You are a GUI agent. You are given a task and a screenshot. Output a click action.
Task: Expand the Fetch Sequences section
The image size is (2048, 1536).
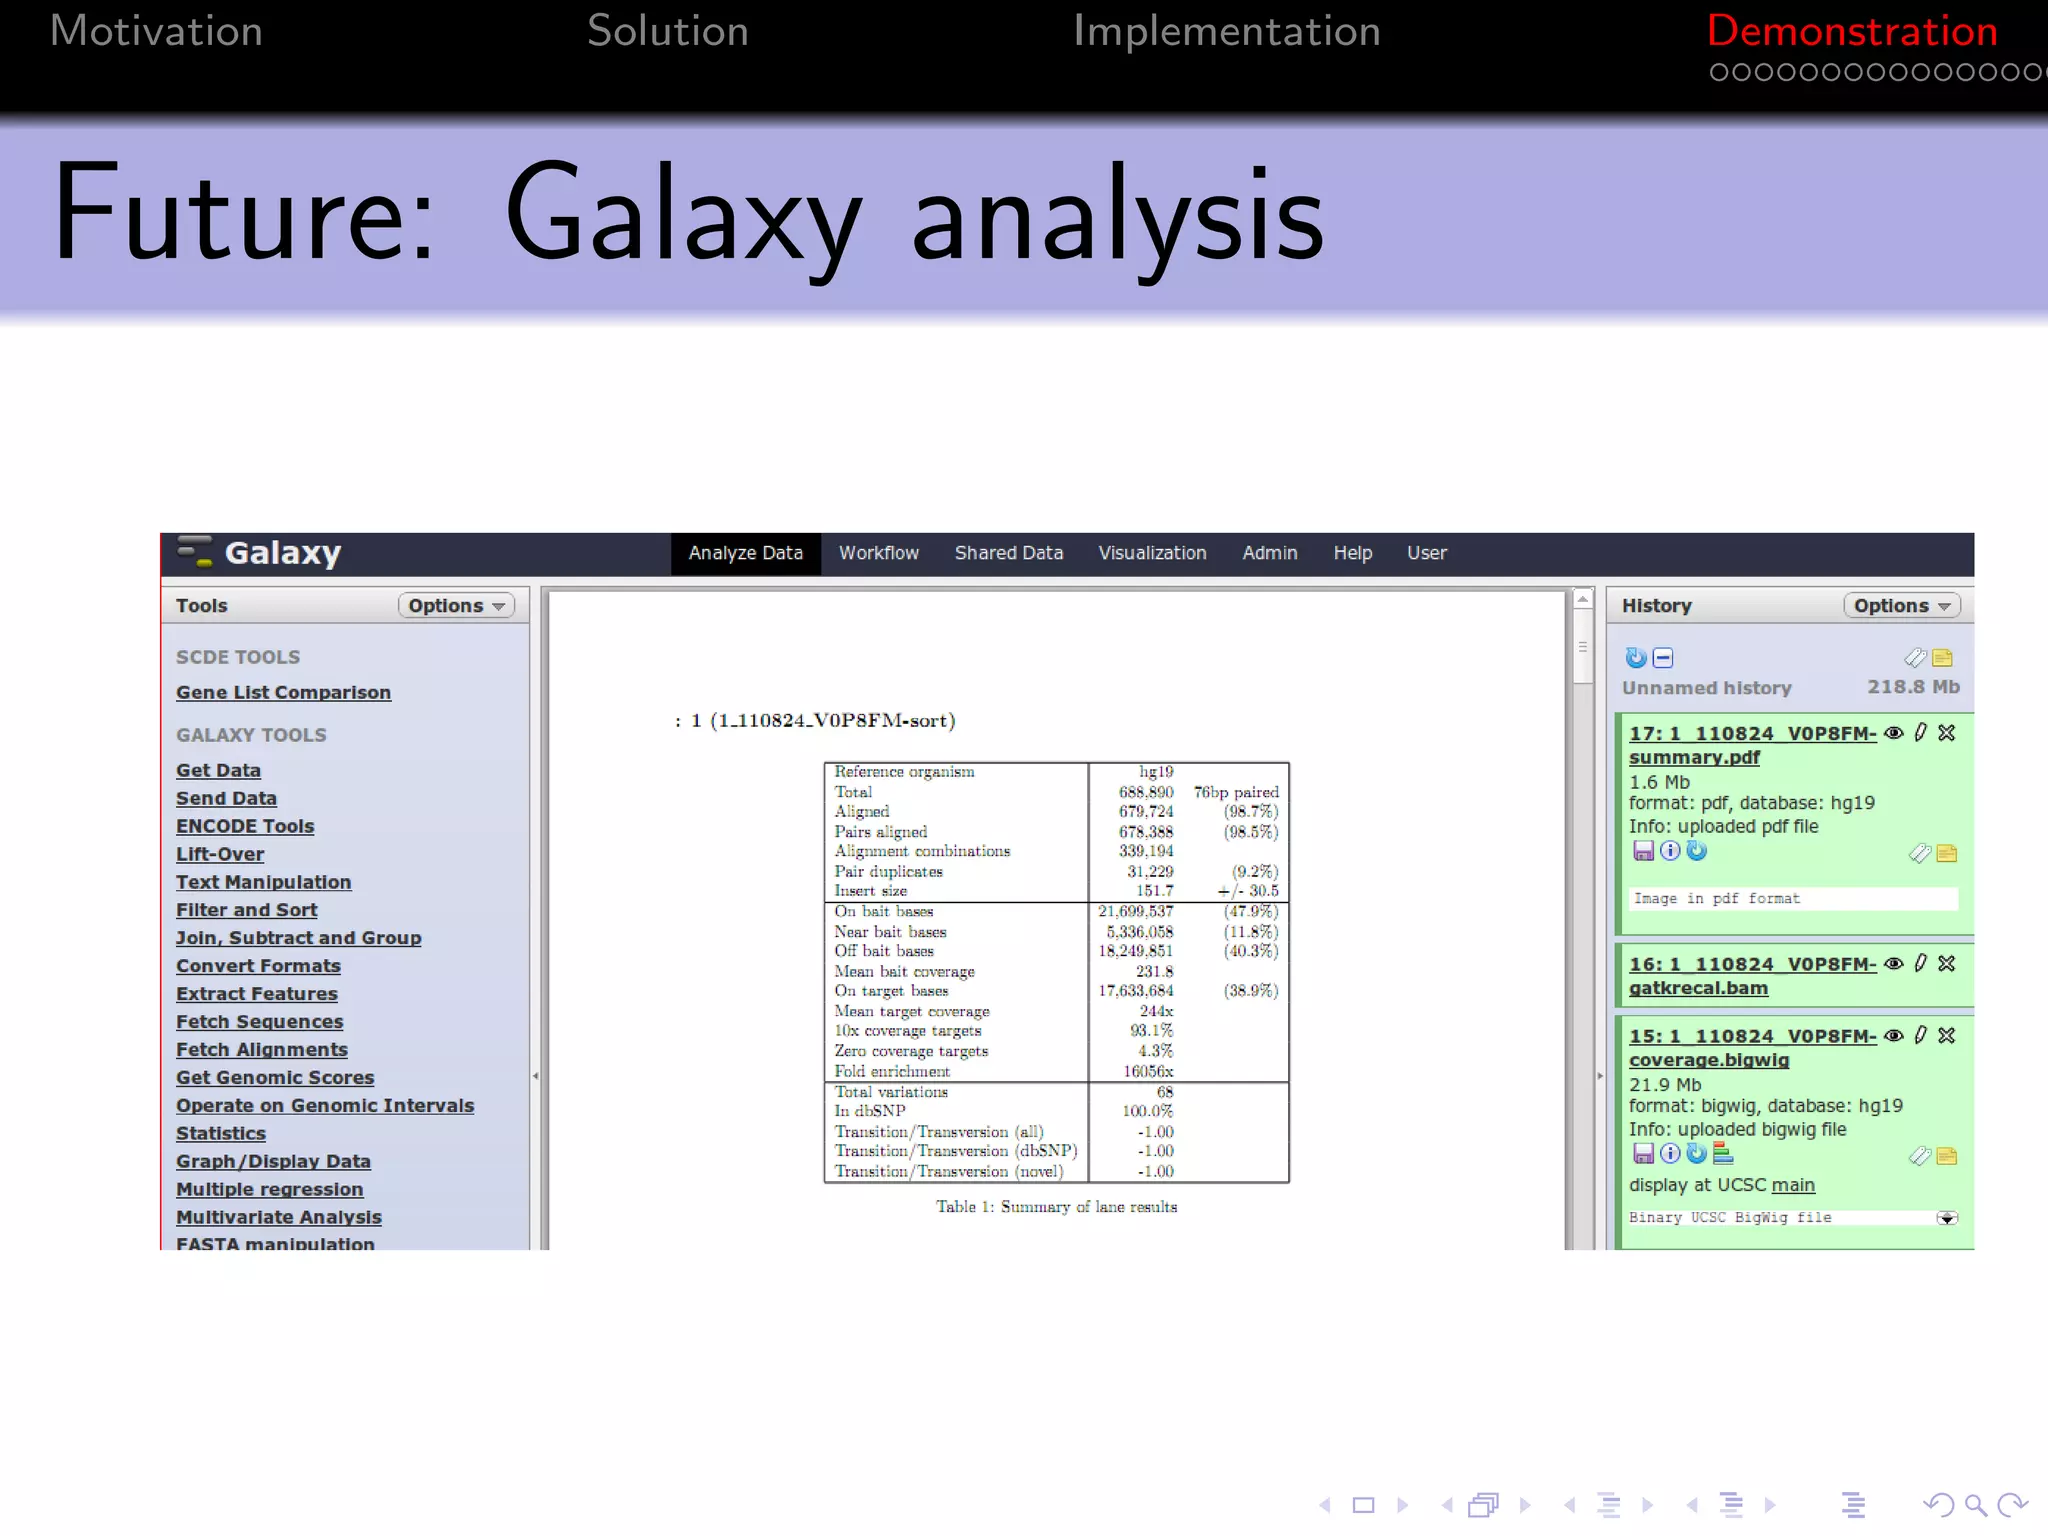(260, 1022)
